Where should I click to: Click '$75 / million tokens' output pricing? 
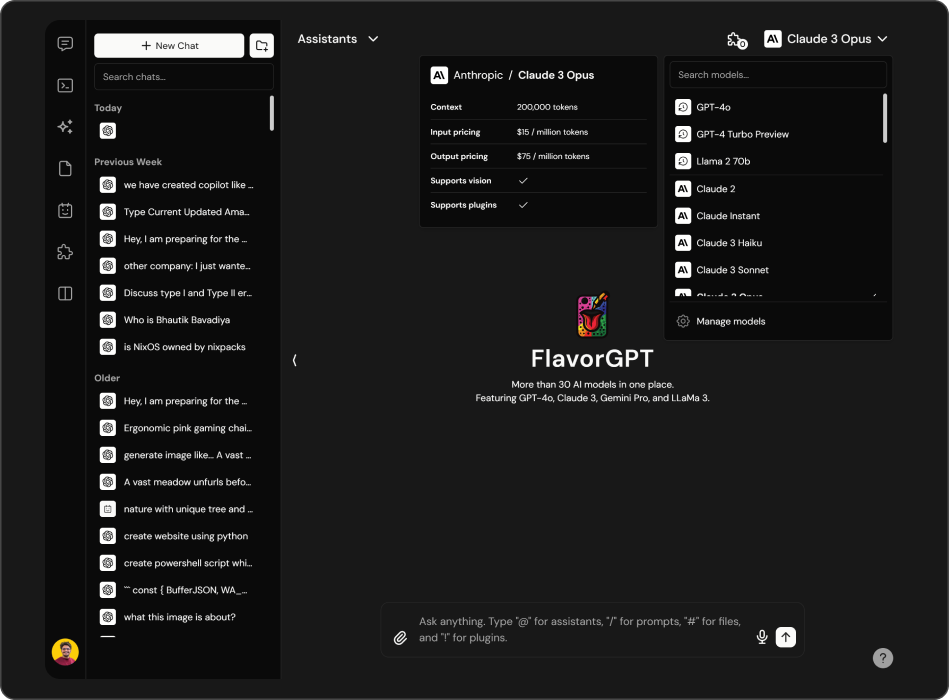tap(553, 156)
